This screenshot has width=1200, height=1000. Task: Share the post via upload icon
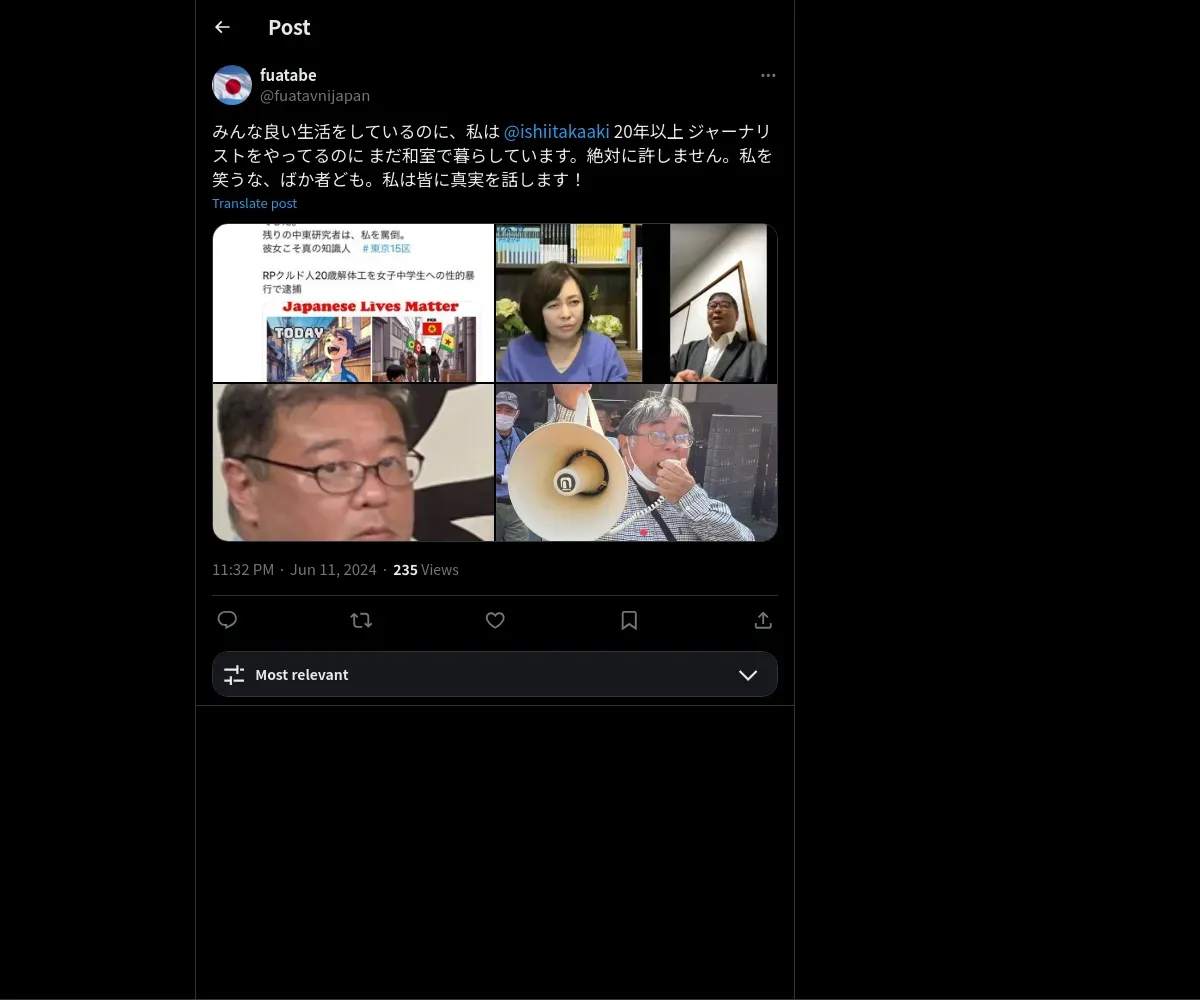[x=763, y=620]
